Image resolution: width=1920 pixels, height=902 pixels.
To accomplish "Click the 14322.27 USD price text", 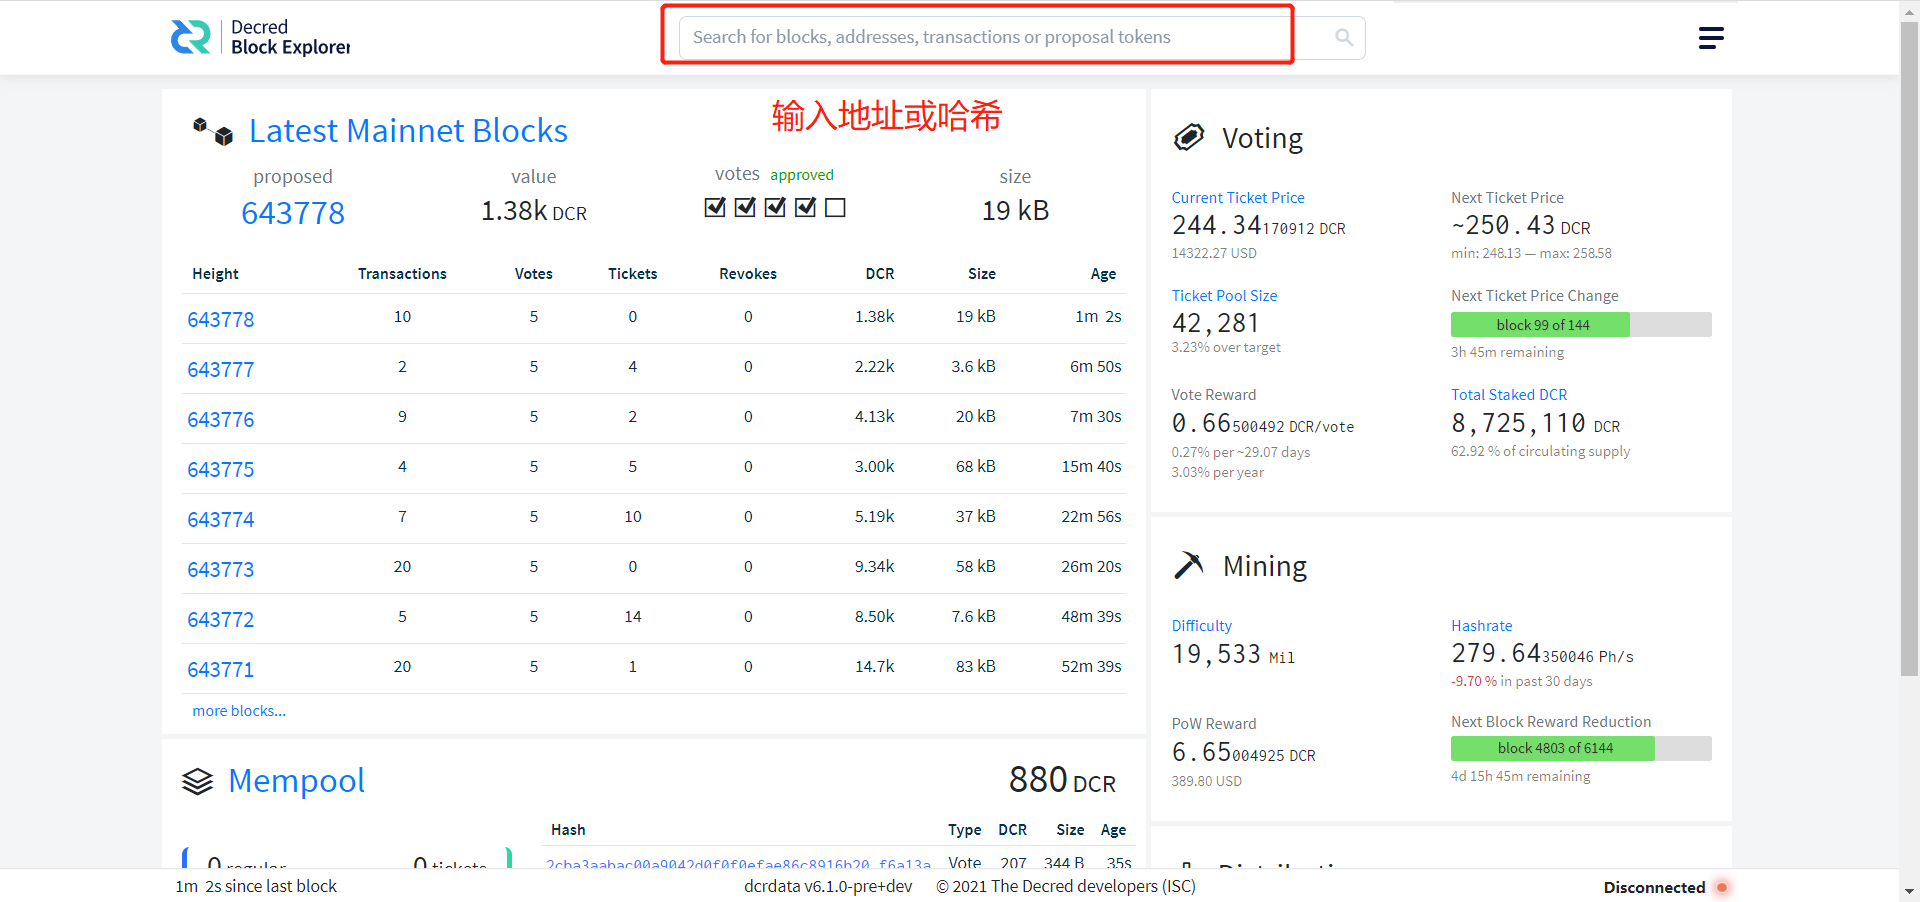I will click(x=1214, y=254).
